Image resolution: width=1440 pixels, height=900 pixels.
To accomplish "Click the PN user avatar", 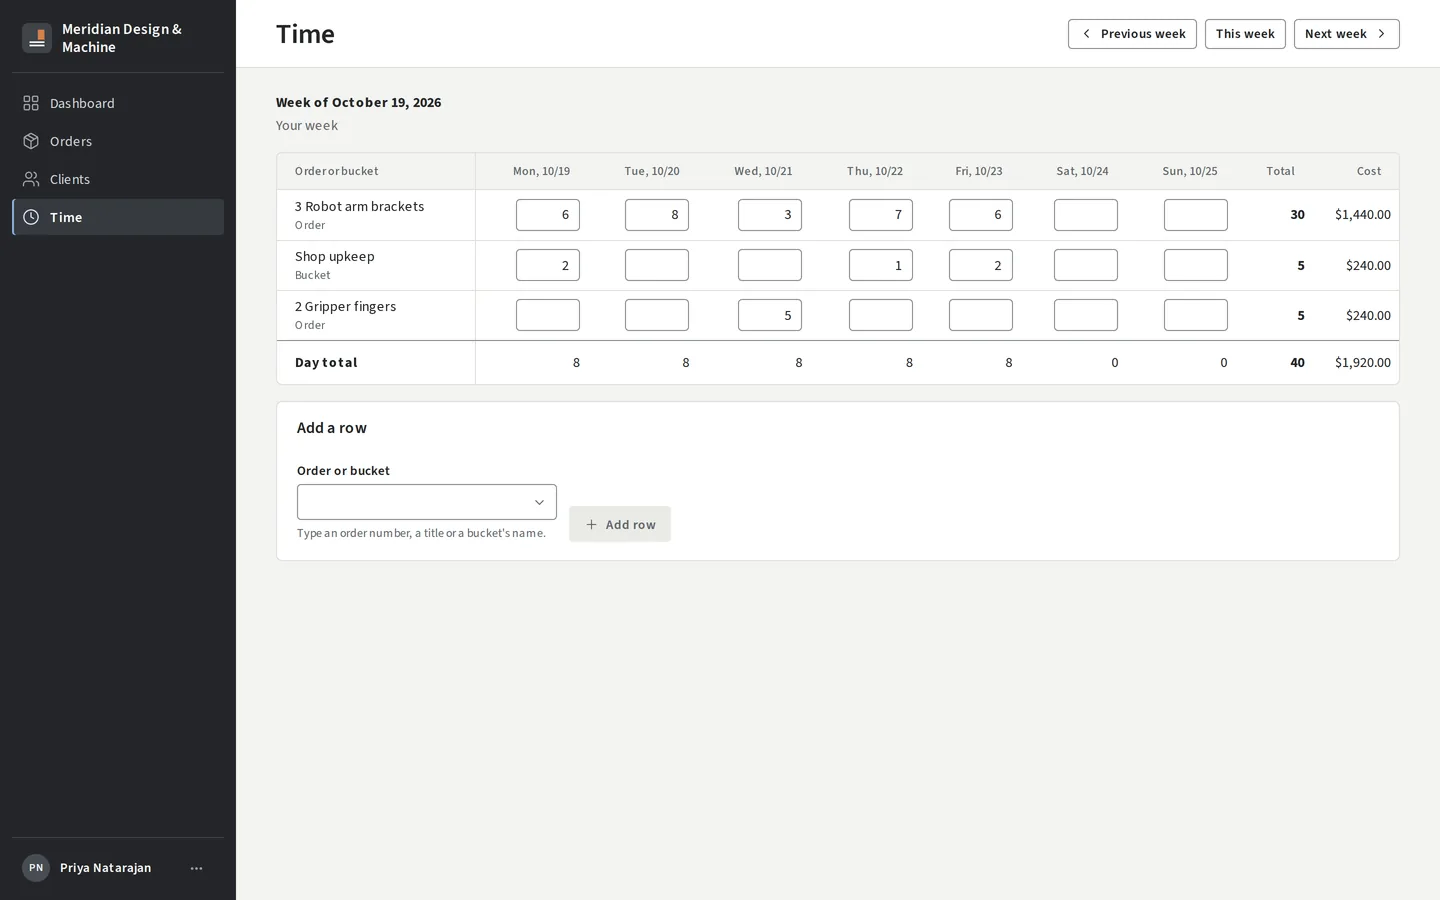I will pos(36,868).
